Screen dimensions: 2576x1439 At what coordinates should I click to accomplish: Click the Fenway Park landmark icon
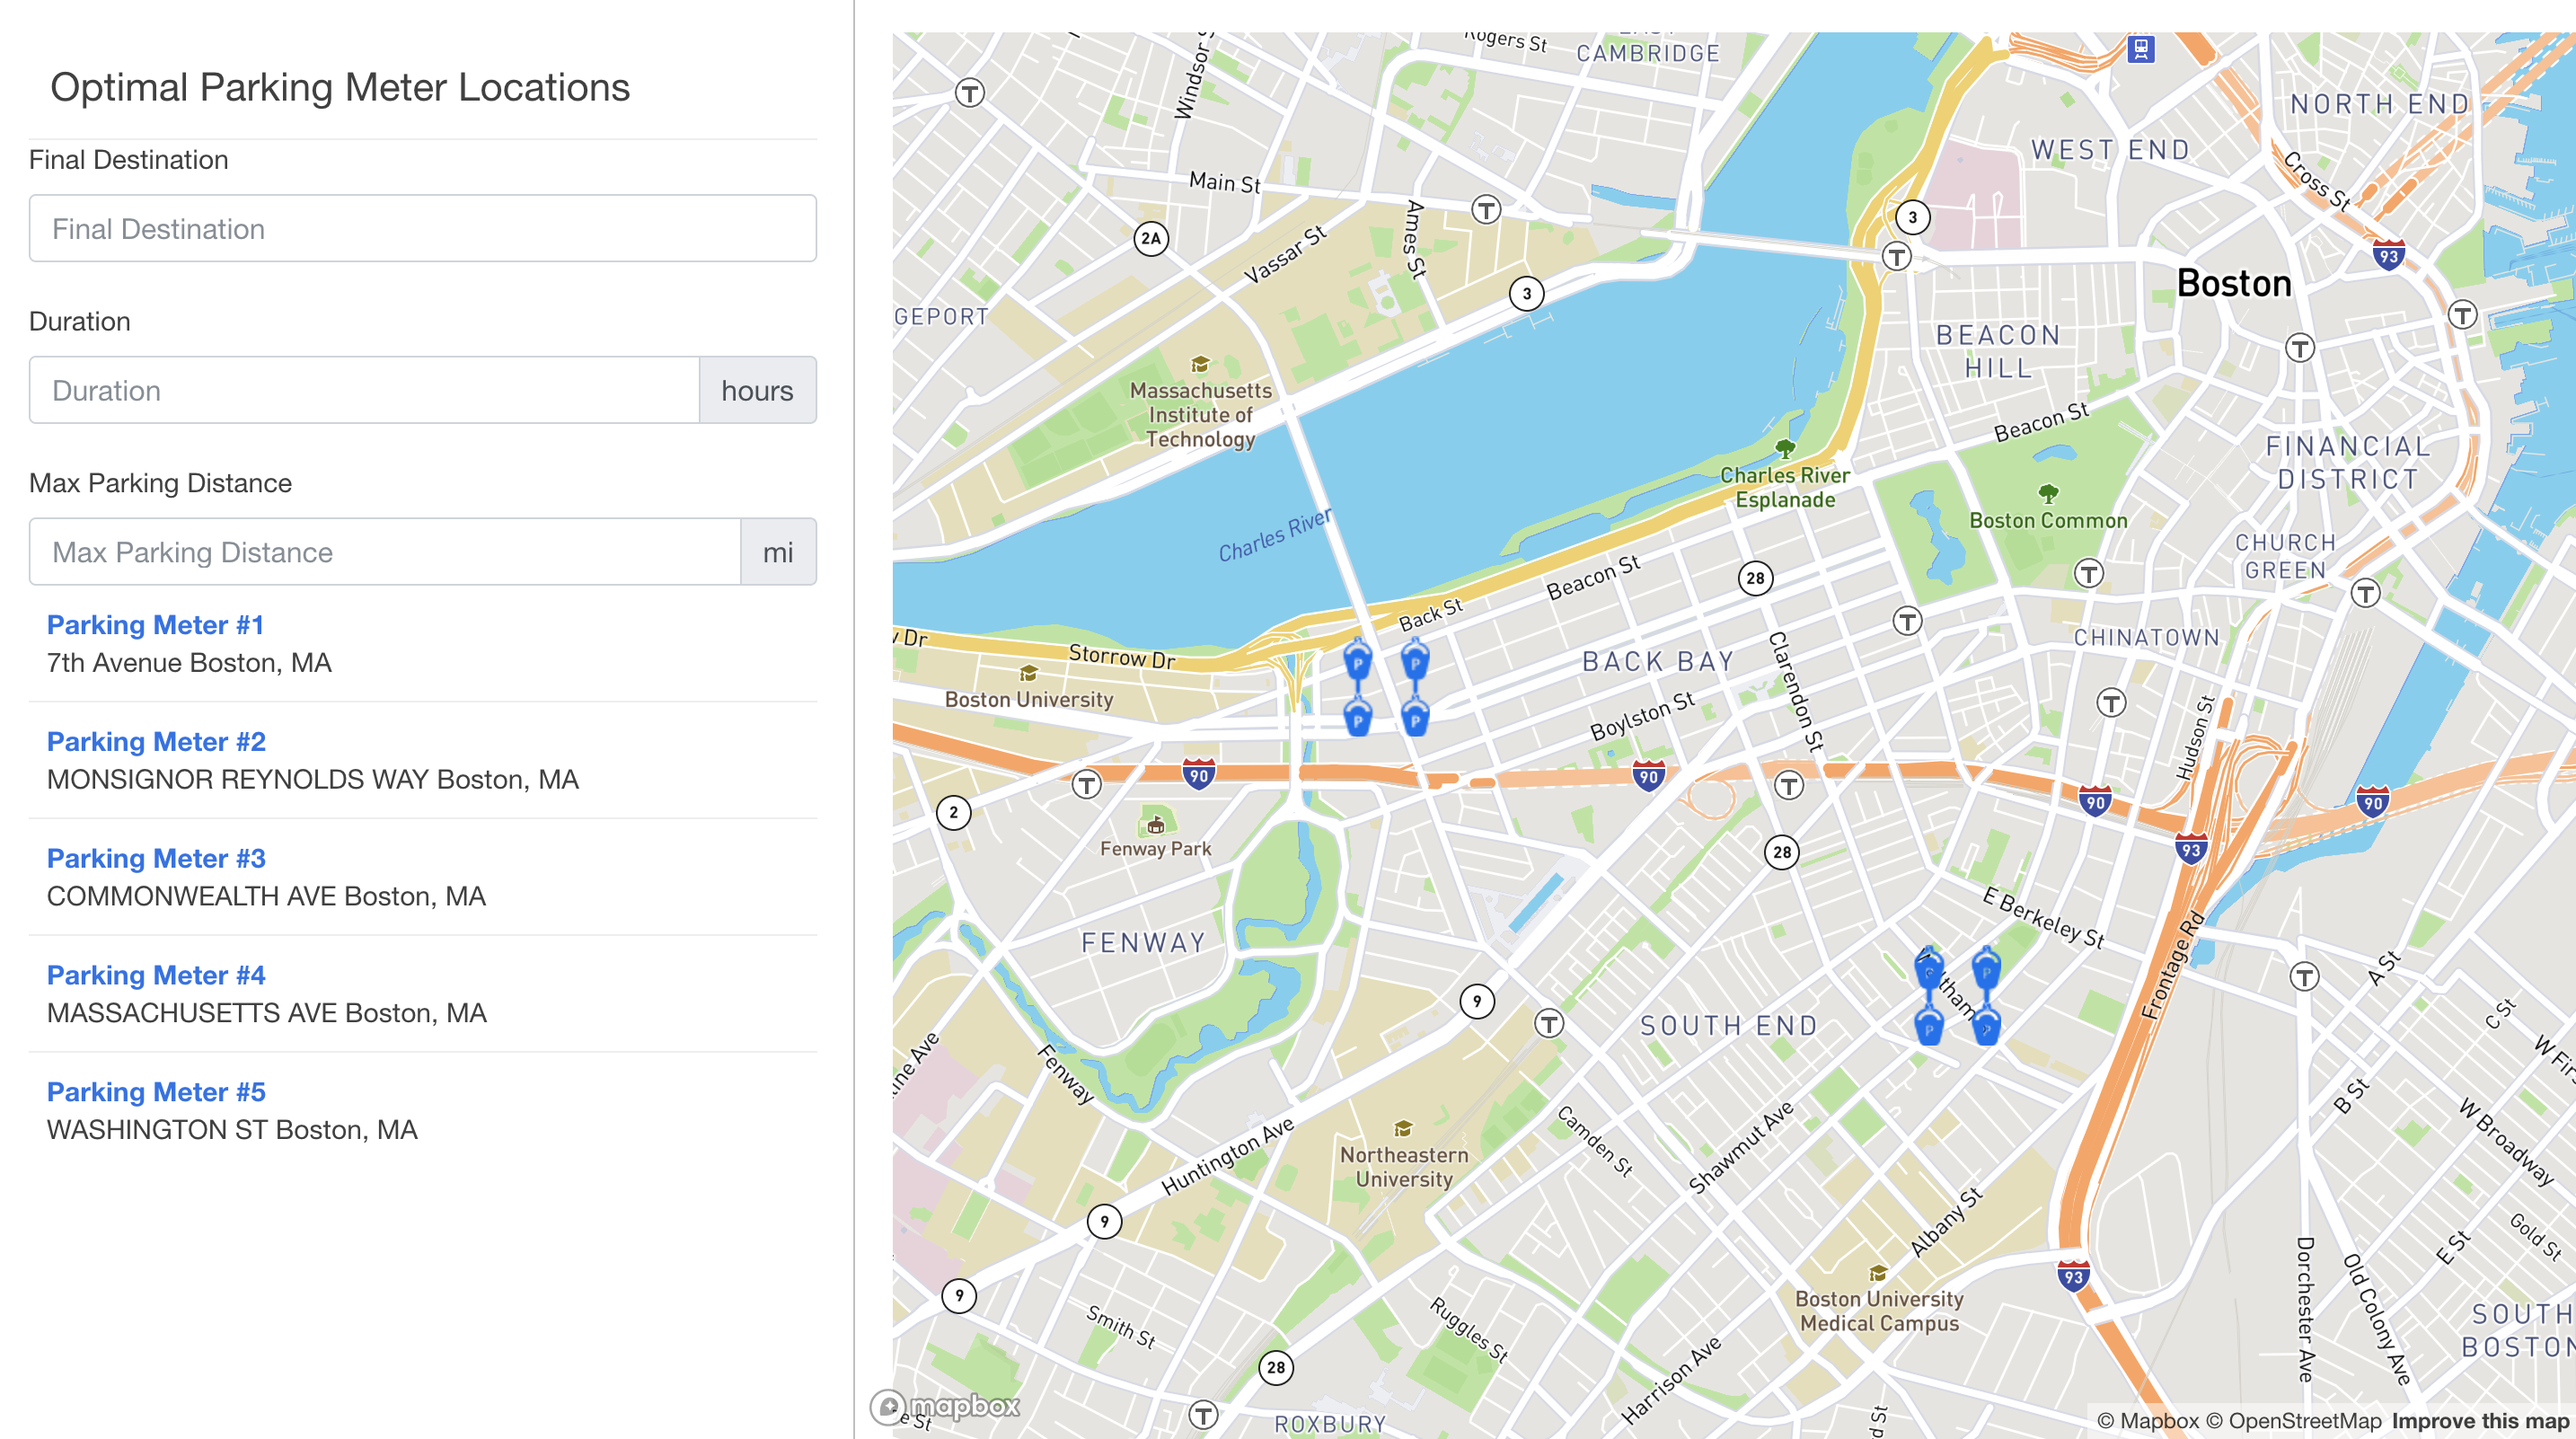tap(1155, 825)
